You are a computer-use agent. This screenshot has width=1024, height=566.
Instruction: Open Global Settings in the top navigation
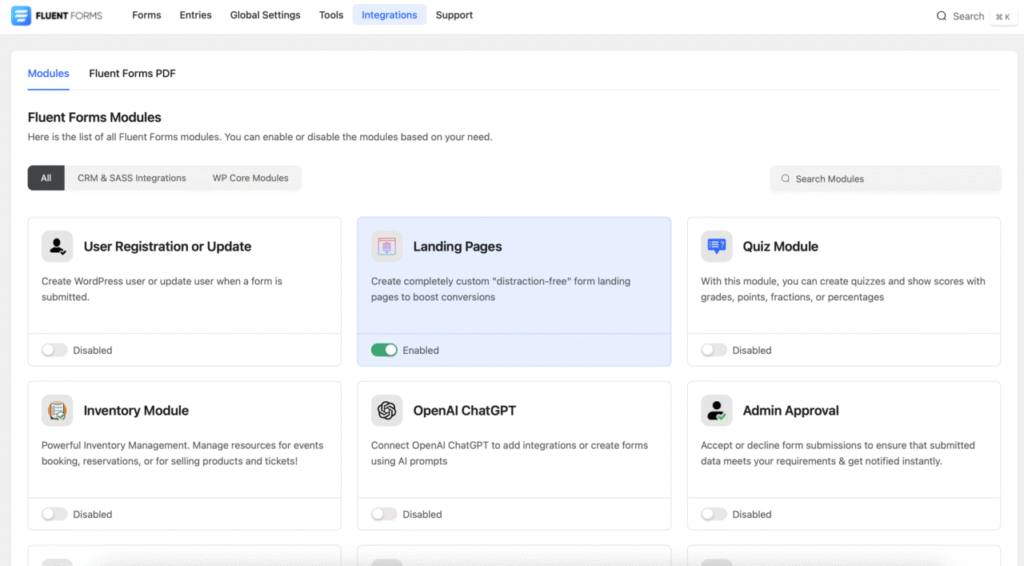click(265, 15)
